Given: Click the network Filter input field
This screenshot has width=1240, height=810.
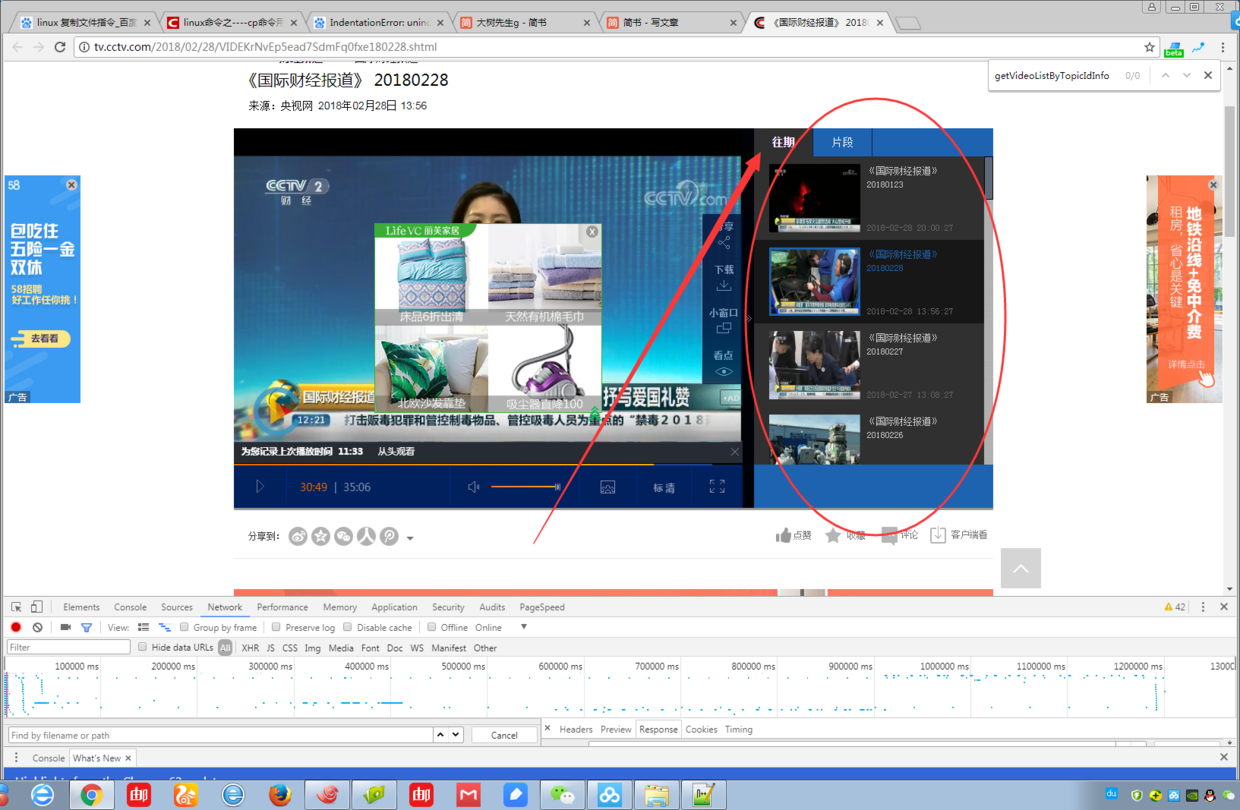Looking at the screenshot, I should (x=69, y=647).
